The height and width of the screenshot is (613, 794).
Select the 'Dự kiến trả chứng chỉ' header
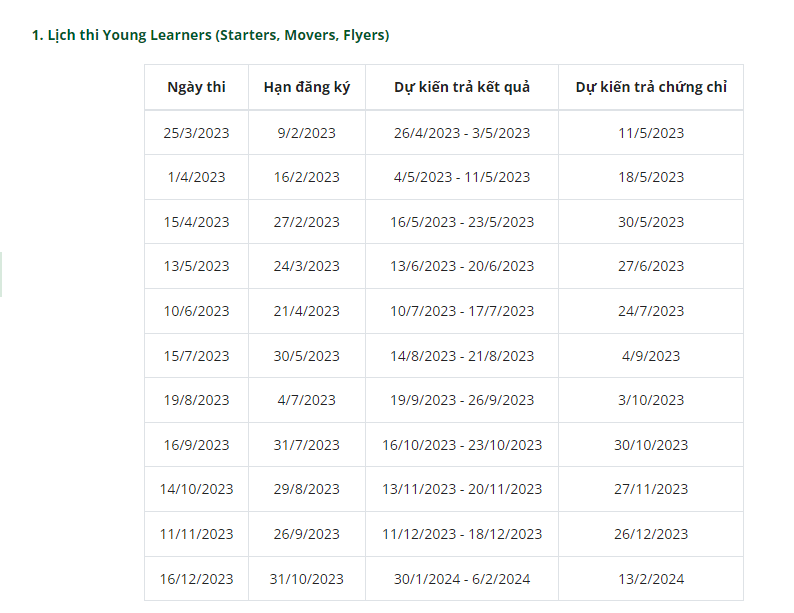pos(651,87)
